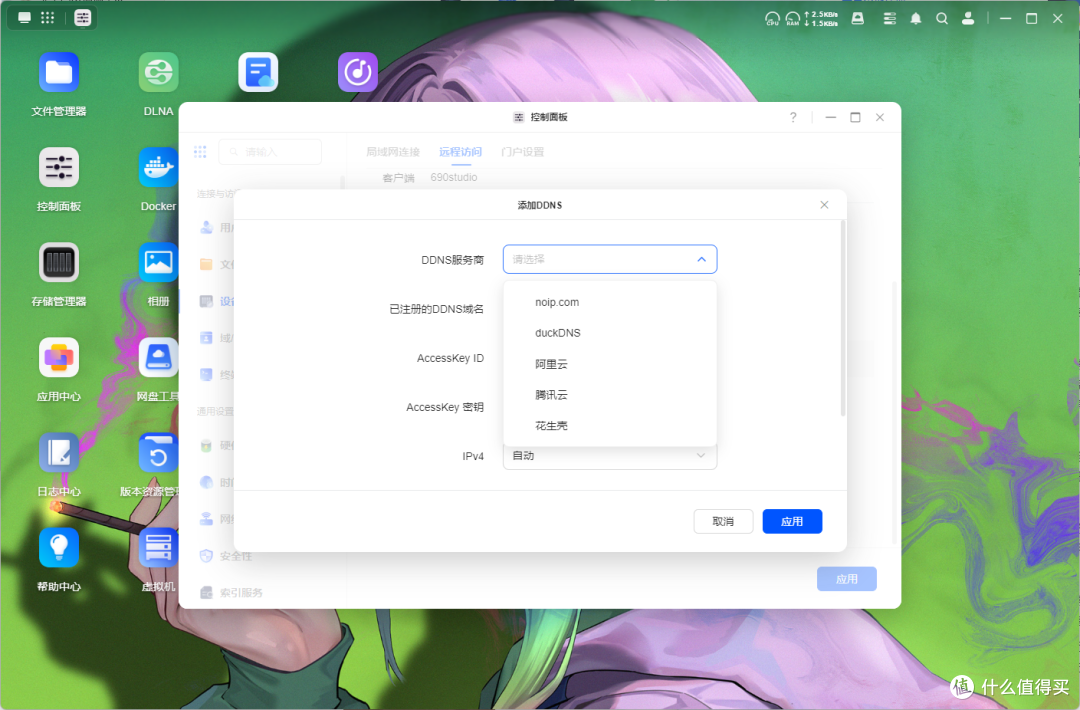Launch the purple music app icon
Image resolution: width=1080 pixels, height=710 pixels.
tap(357, 72)
